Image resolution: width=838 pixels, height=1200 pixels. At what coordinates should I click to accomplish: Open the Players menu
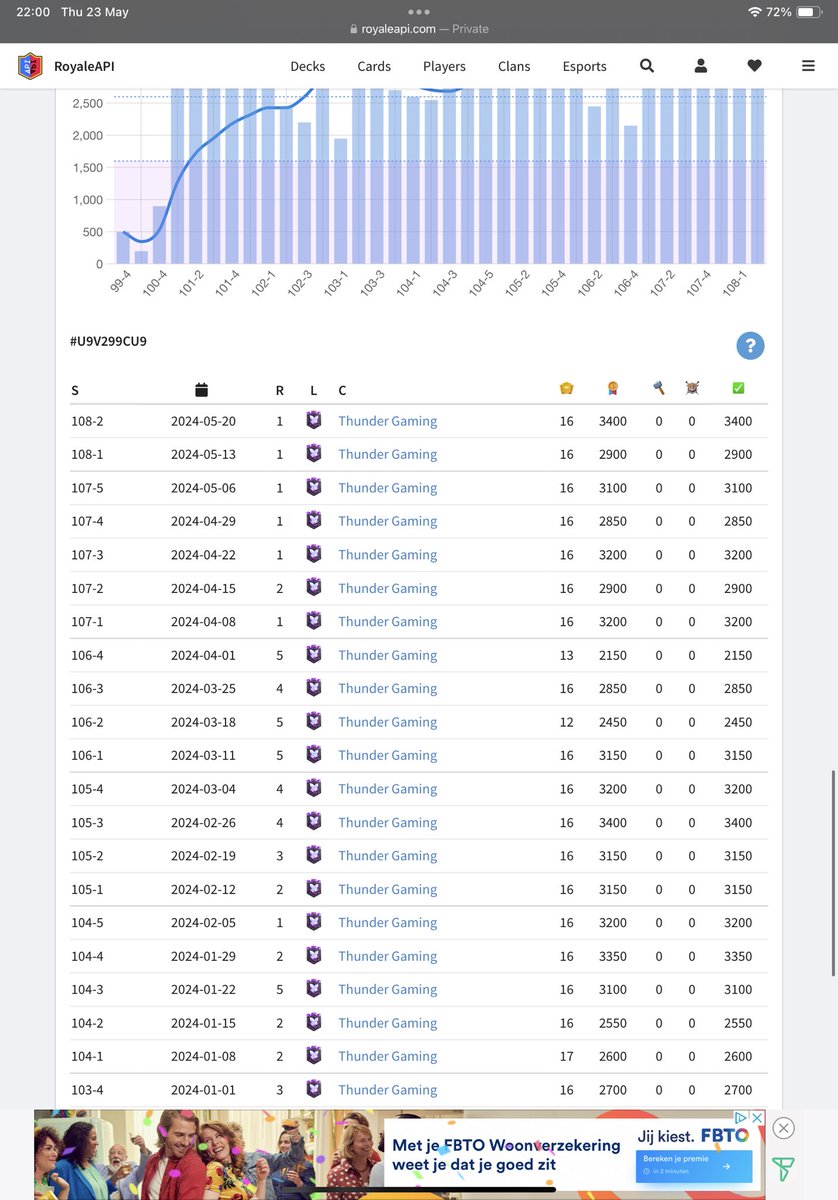[444, 66]
